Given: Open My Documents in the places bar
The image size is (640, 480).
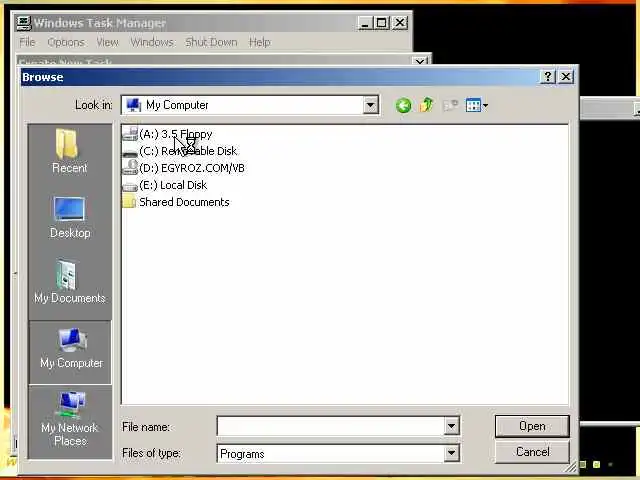Looking at the screenshot, I should 70,282.
